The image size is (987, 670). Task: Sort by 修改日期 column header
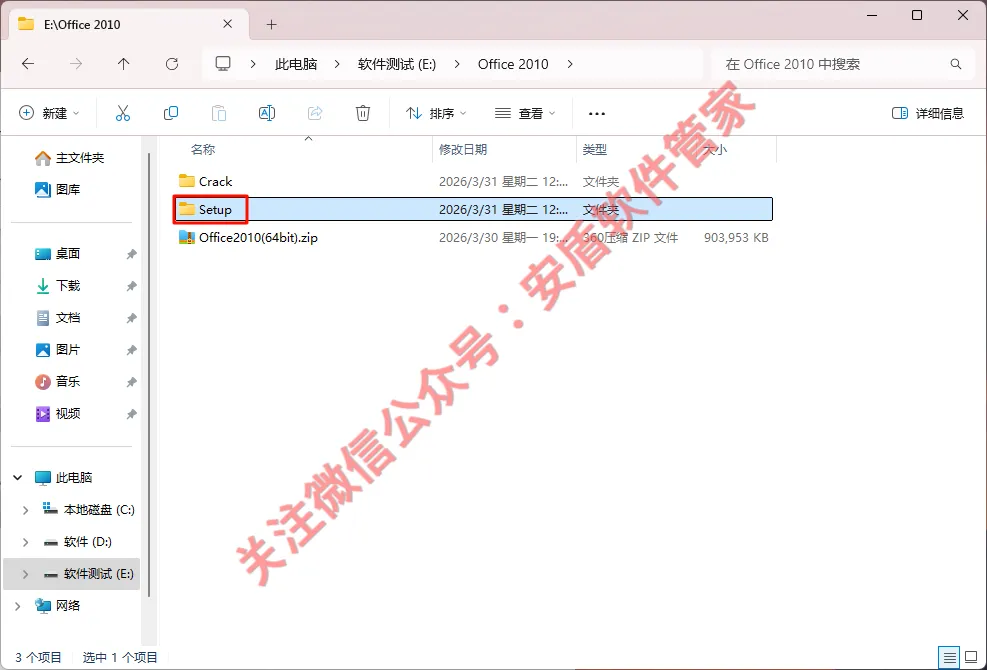point(463,149)
